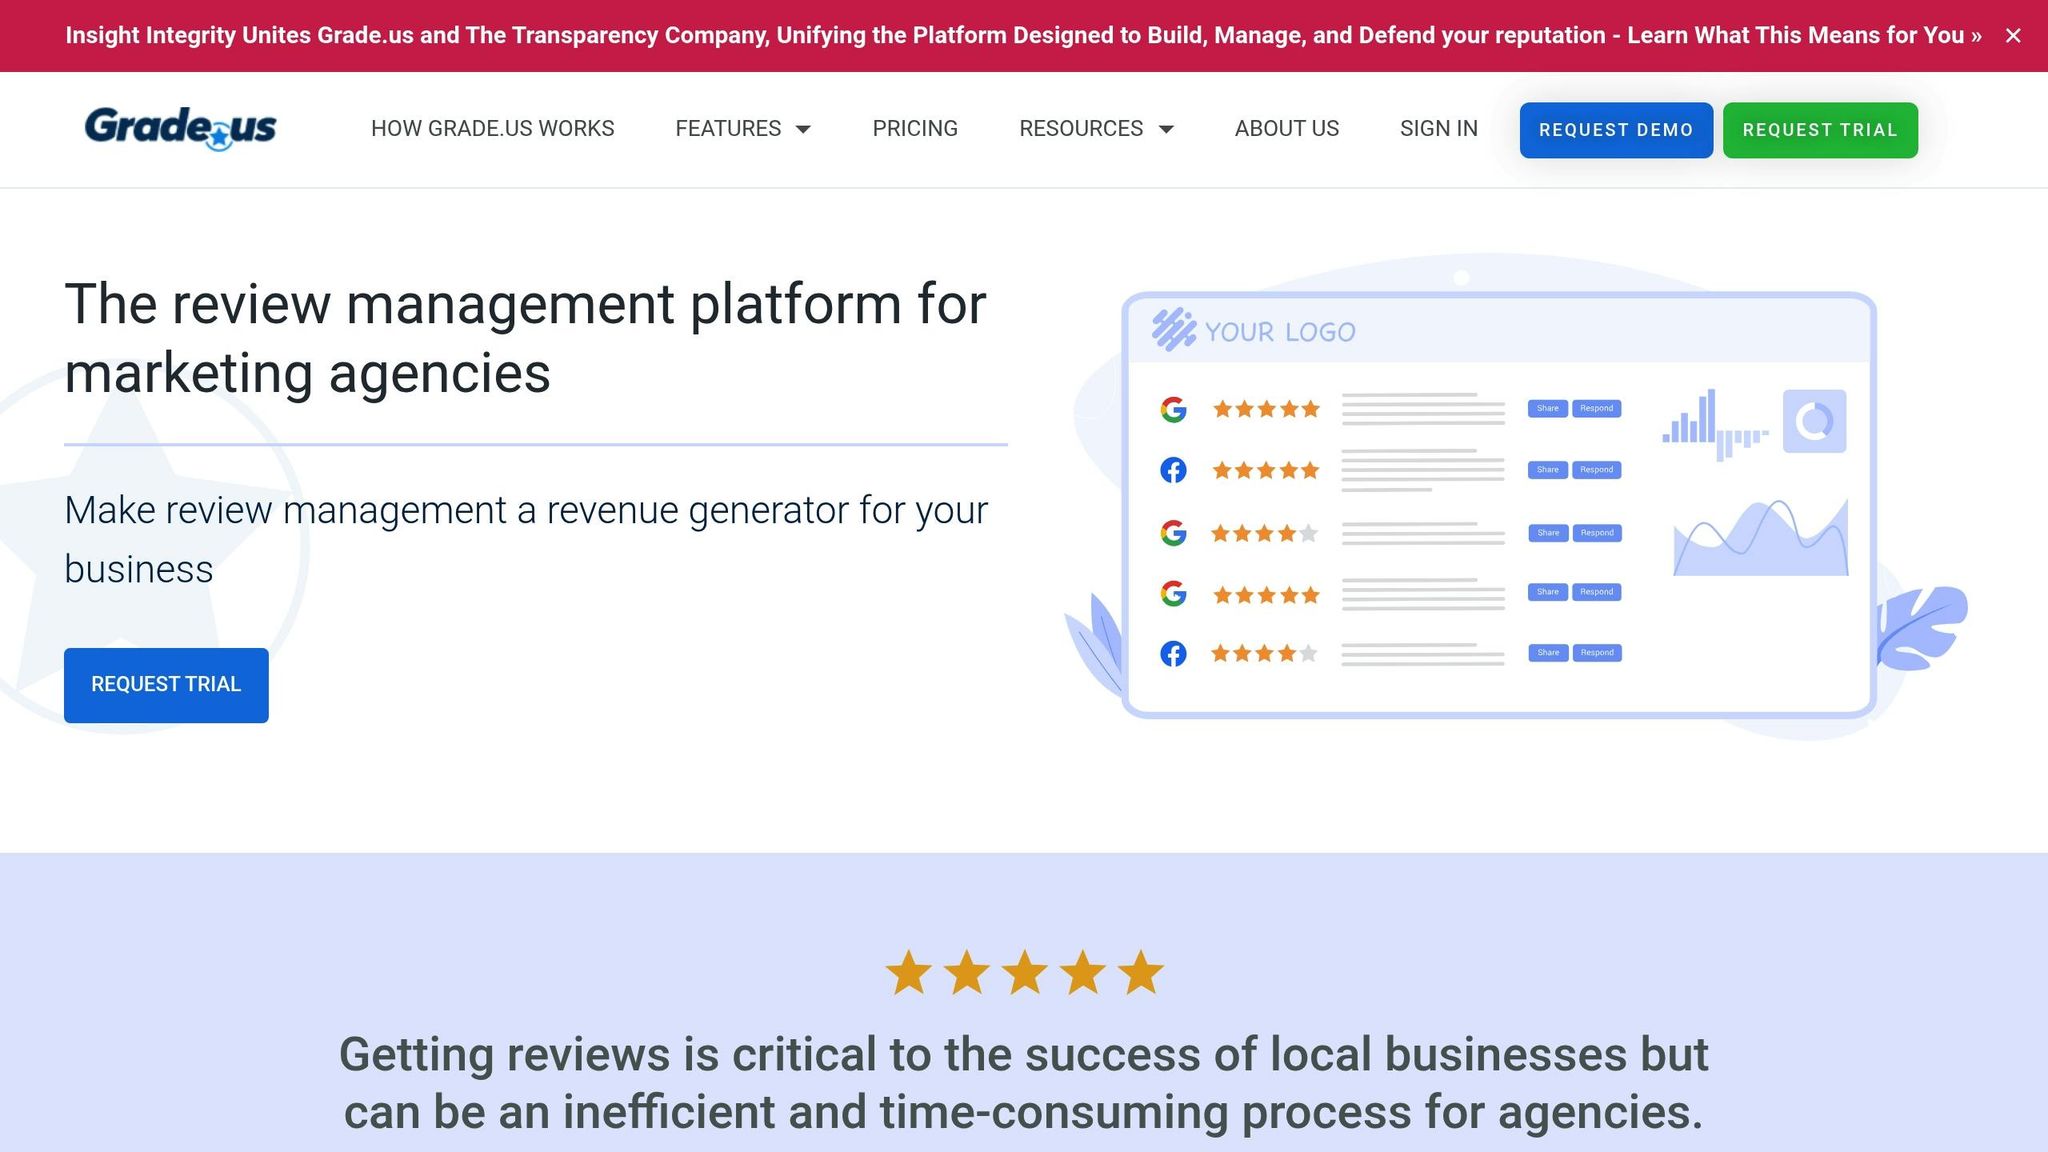Viewport: 2048px width, 1152px height.
Task: Open How Grade.us Works page
Action: tap(492, 129)
